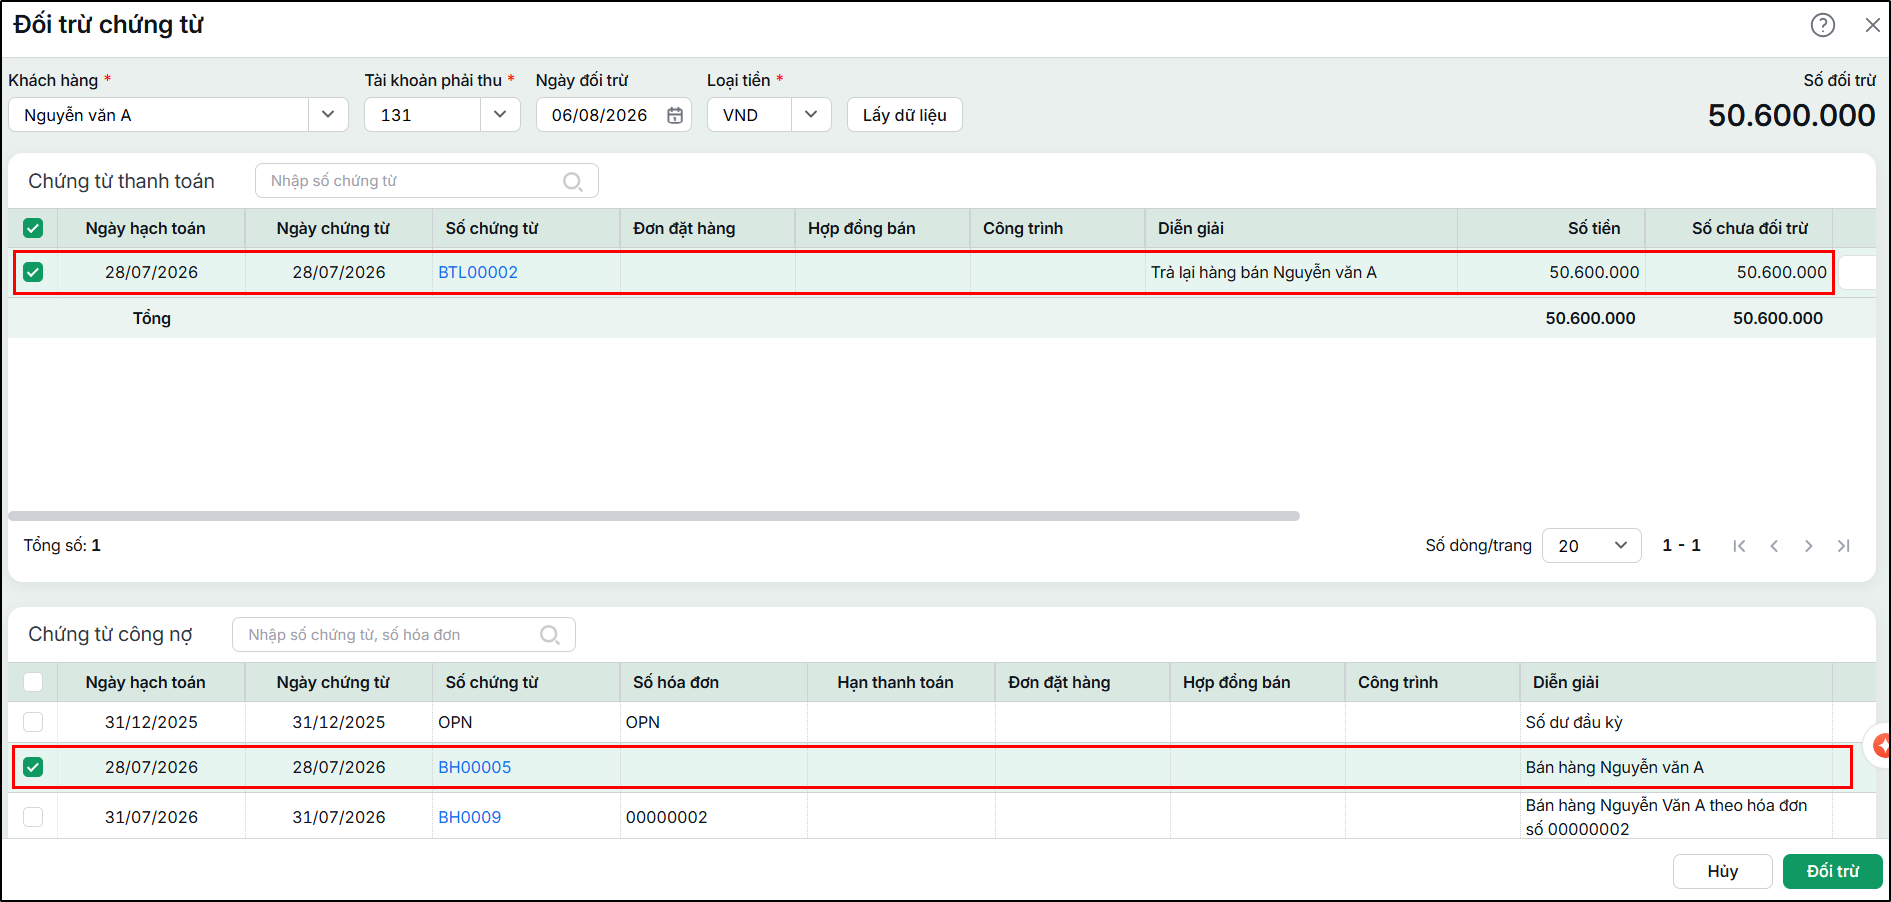This screenshot has height=902, width=1891.
Task: Expand the Loại tiền VND dropdown
Action: pos(811,115)
